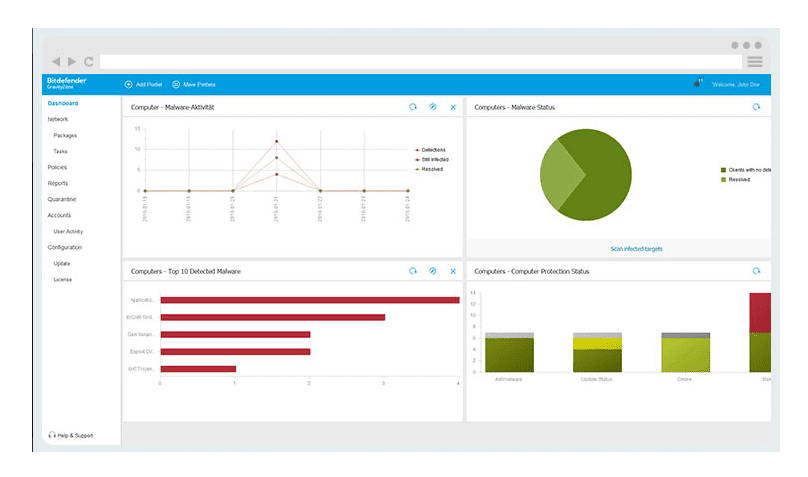Close the Malware-Aktivität portlet
The width and height of the screenshot is (808, 477).
tap(453, 107)
